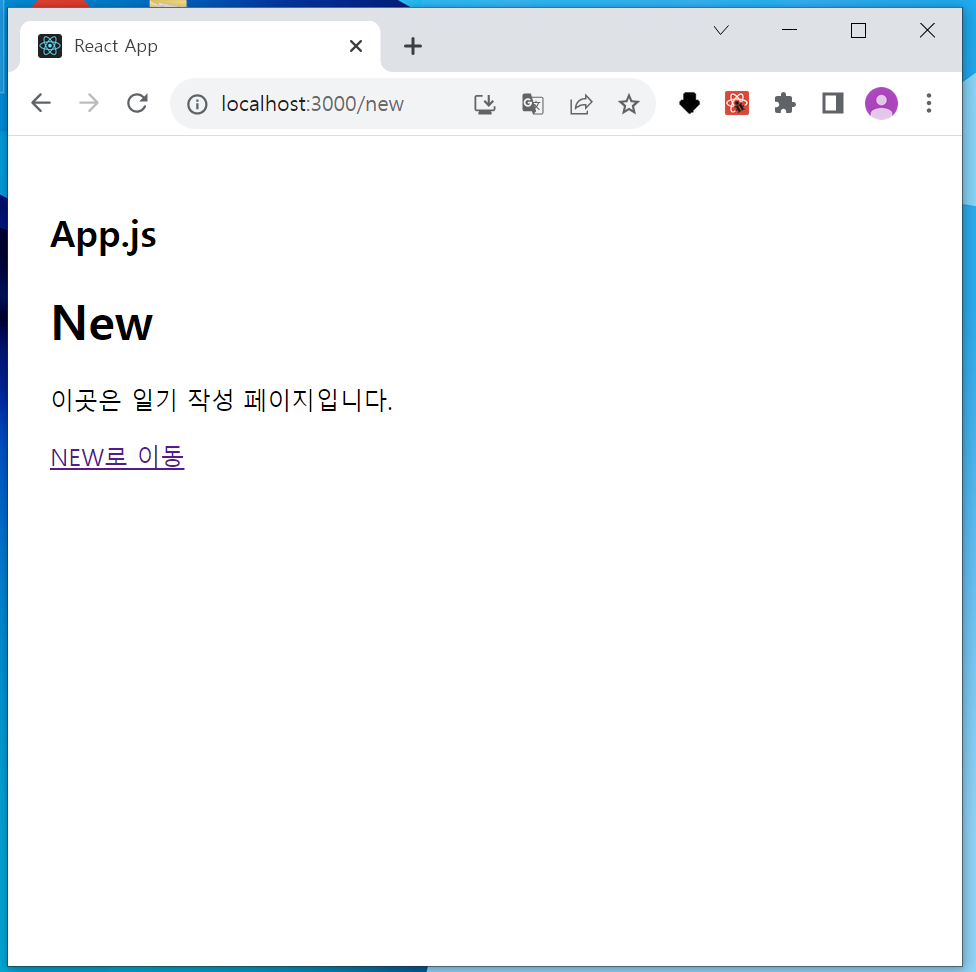The image size is (976, 972).
Task: Open Google Translate icon in address bar
Action: pos(533,104)
